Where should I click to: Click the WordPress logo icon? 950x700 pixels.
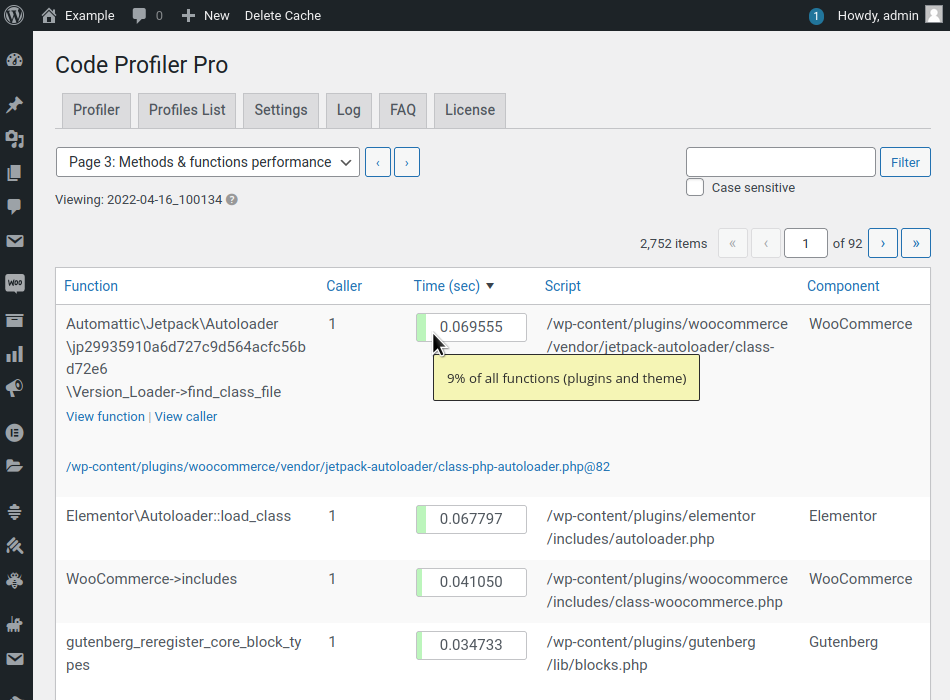14,15
